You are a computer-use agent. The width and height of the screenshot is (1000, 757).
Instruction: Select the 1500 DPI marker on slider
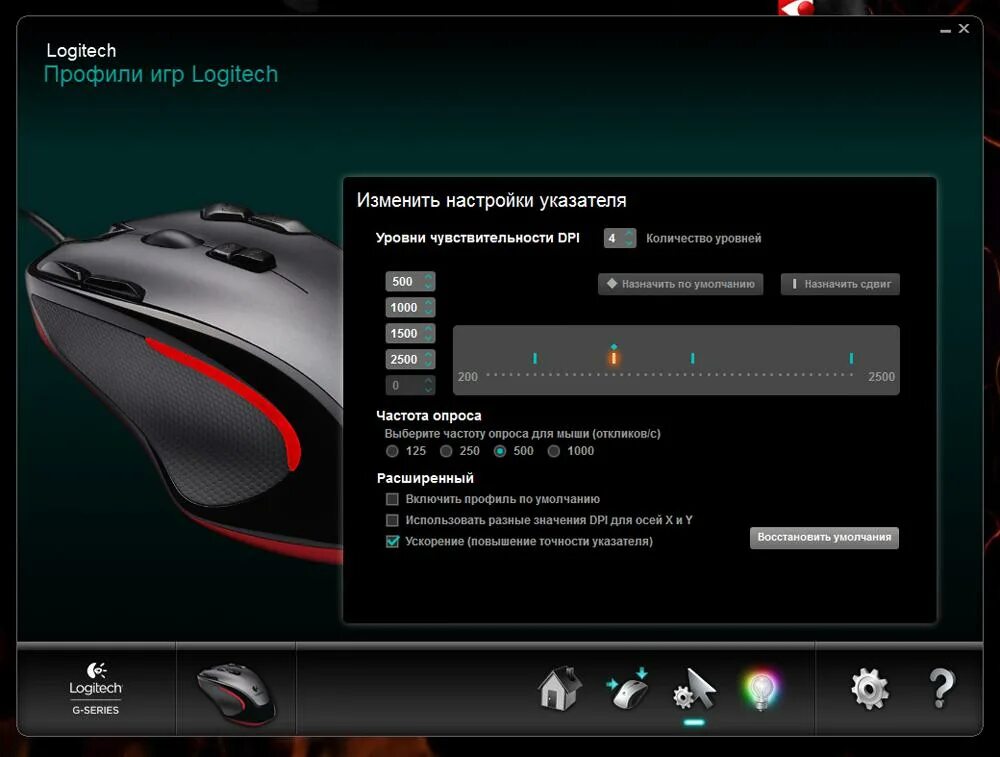(693, 358)
